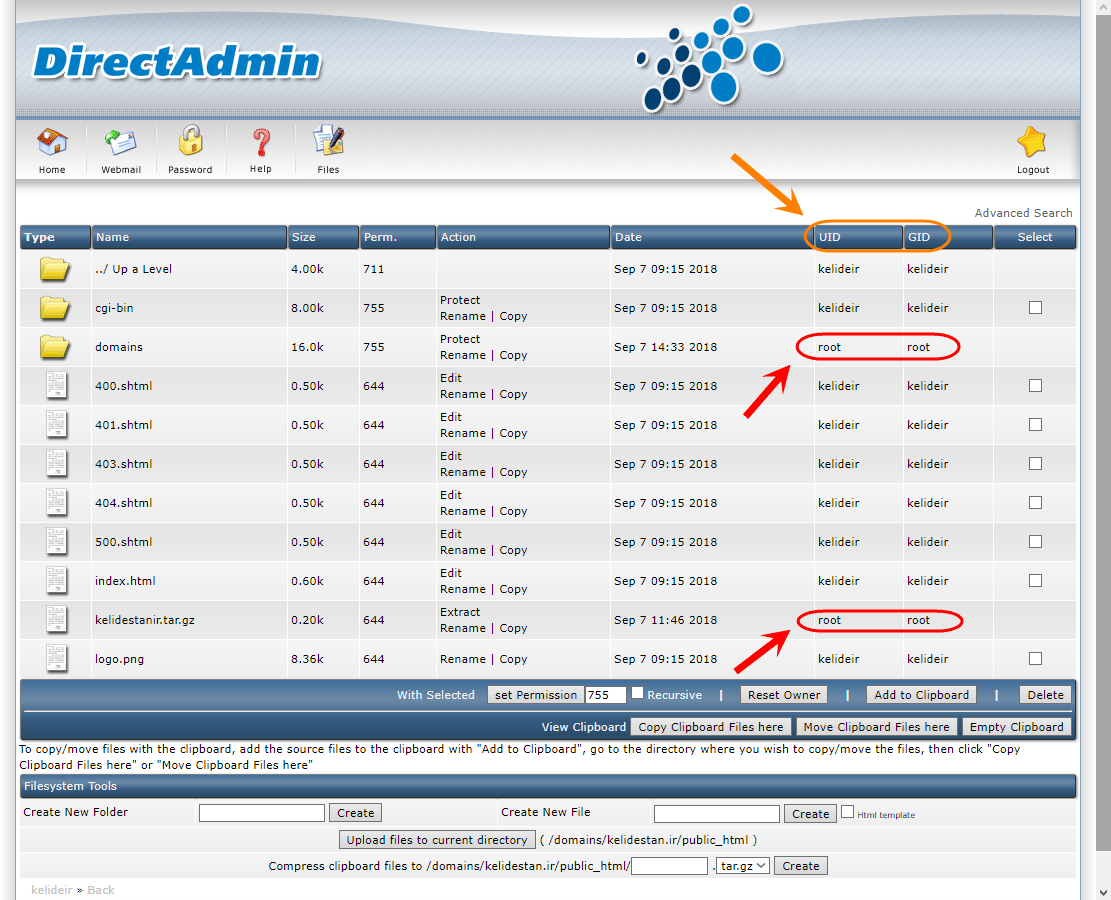Select the 400.shtml checkbox

pyautogui.click(x=1035, y=386)
